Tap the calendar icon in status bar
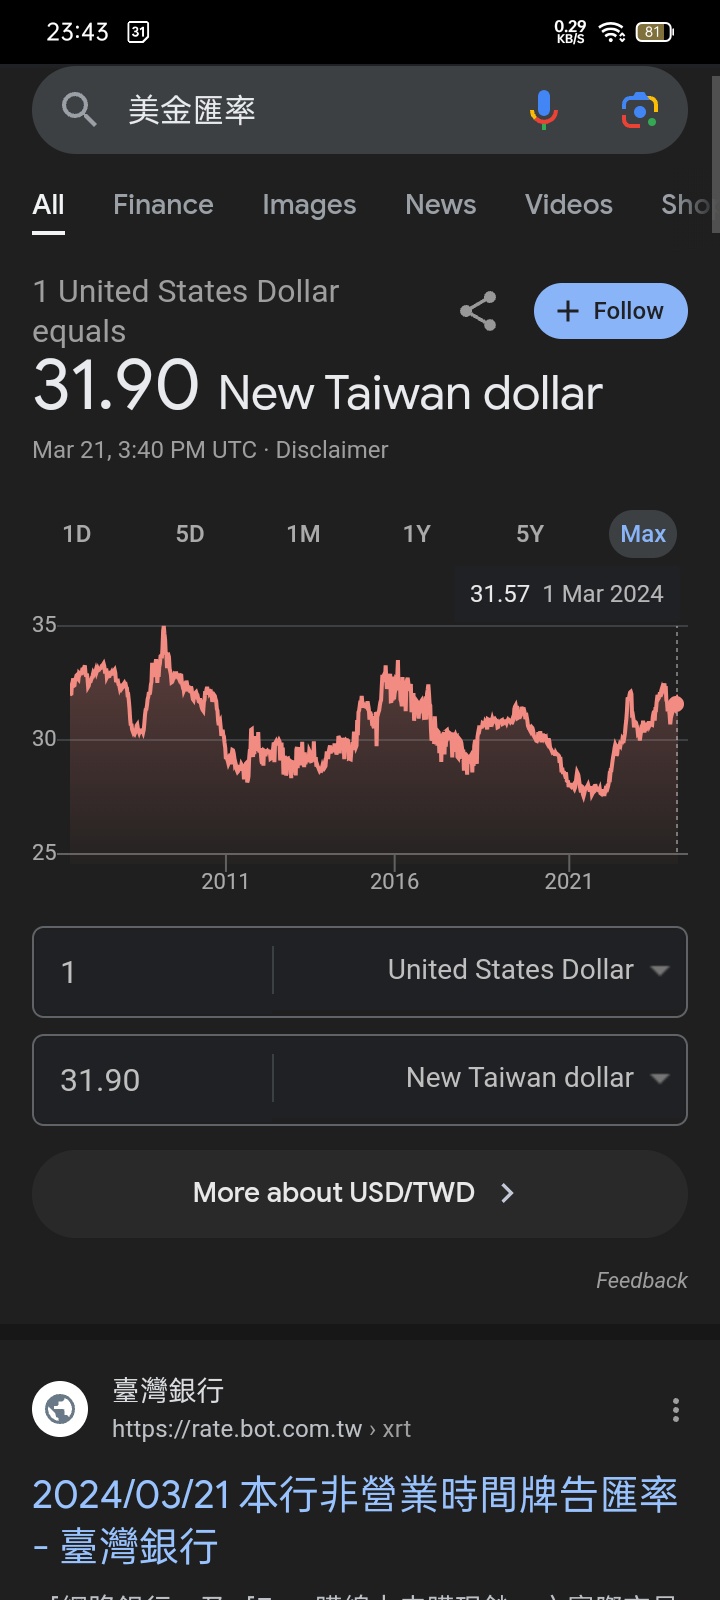Image resolution: width=720 pixels, height=1600 pixels. 138,32
